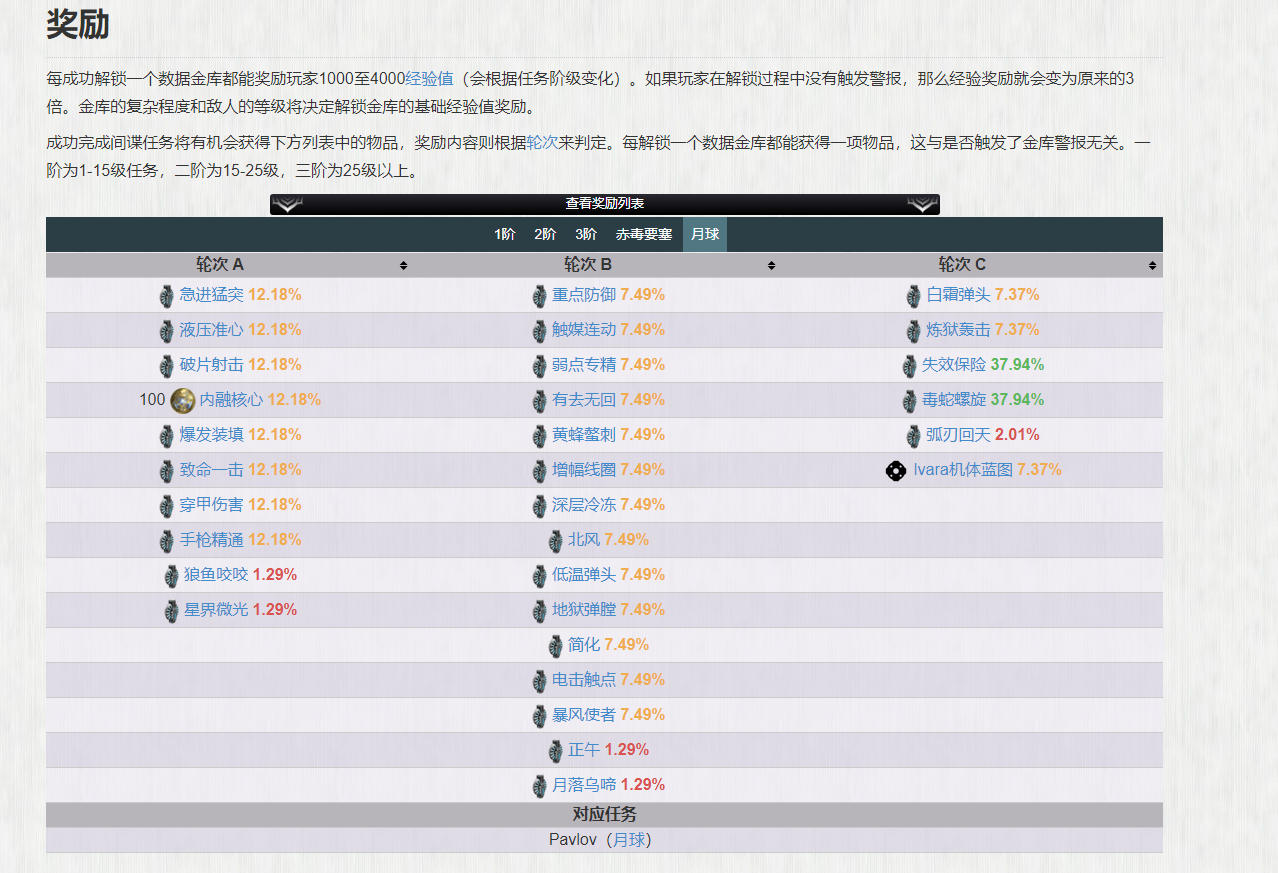Open the 暴风使者 mod link
This screenshot has height=873, width=1278.
[x=584, y=715]
